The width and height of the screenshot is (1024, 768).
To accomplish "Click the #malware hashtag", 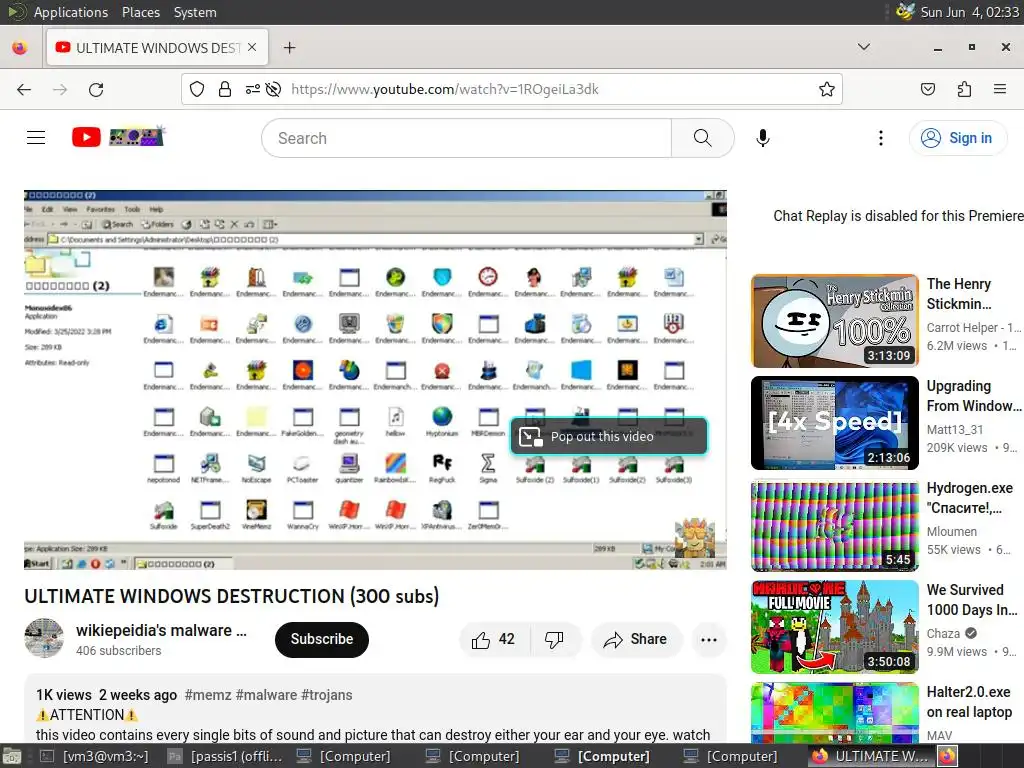I will [x=266, y=695].
